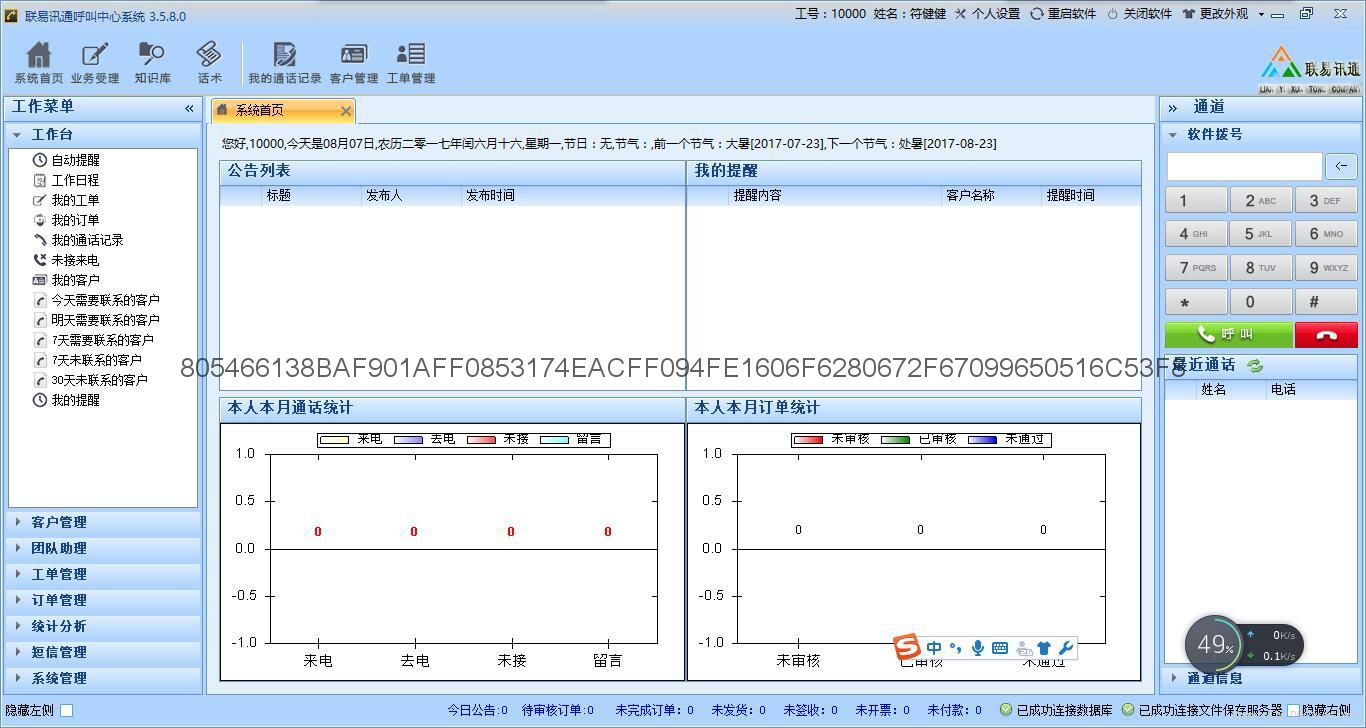The height and width of the screenshot is (728, 1366).
Task: Expand the 通道信息 section
Action: click(1261, 678)
